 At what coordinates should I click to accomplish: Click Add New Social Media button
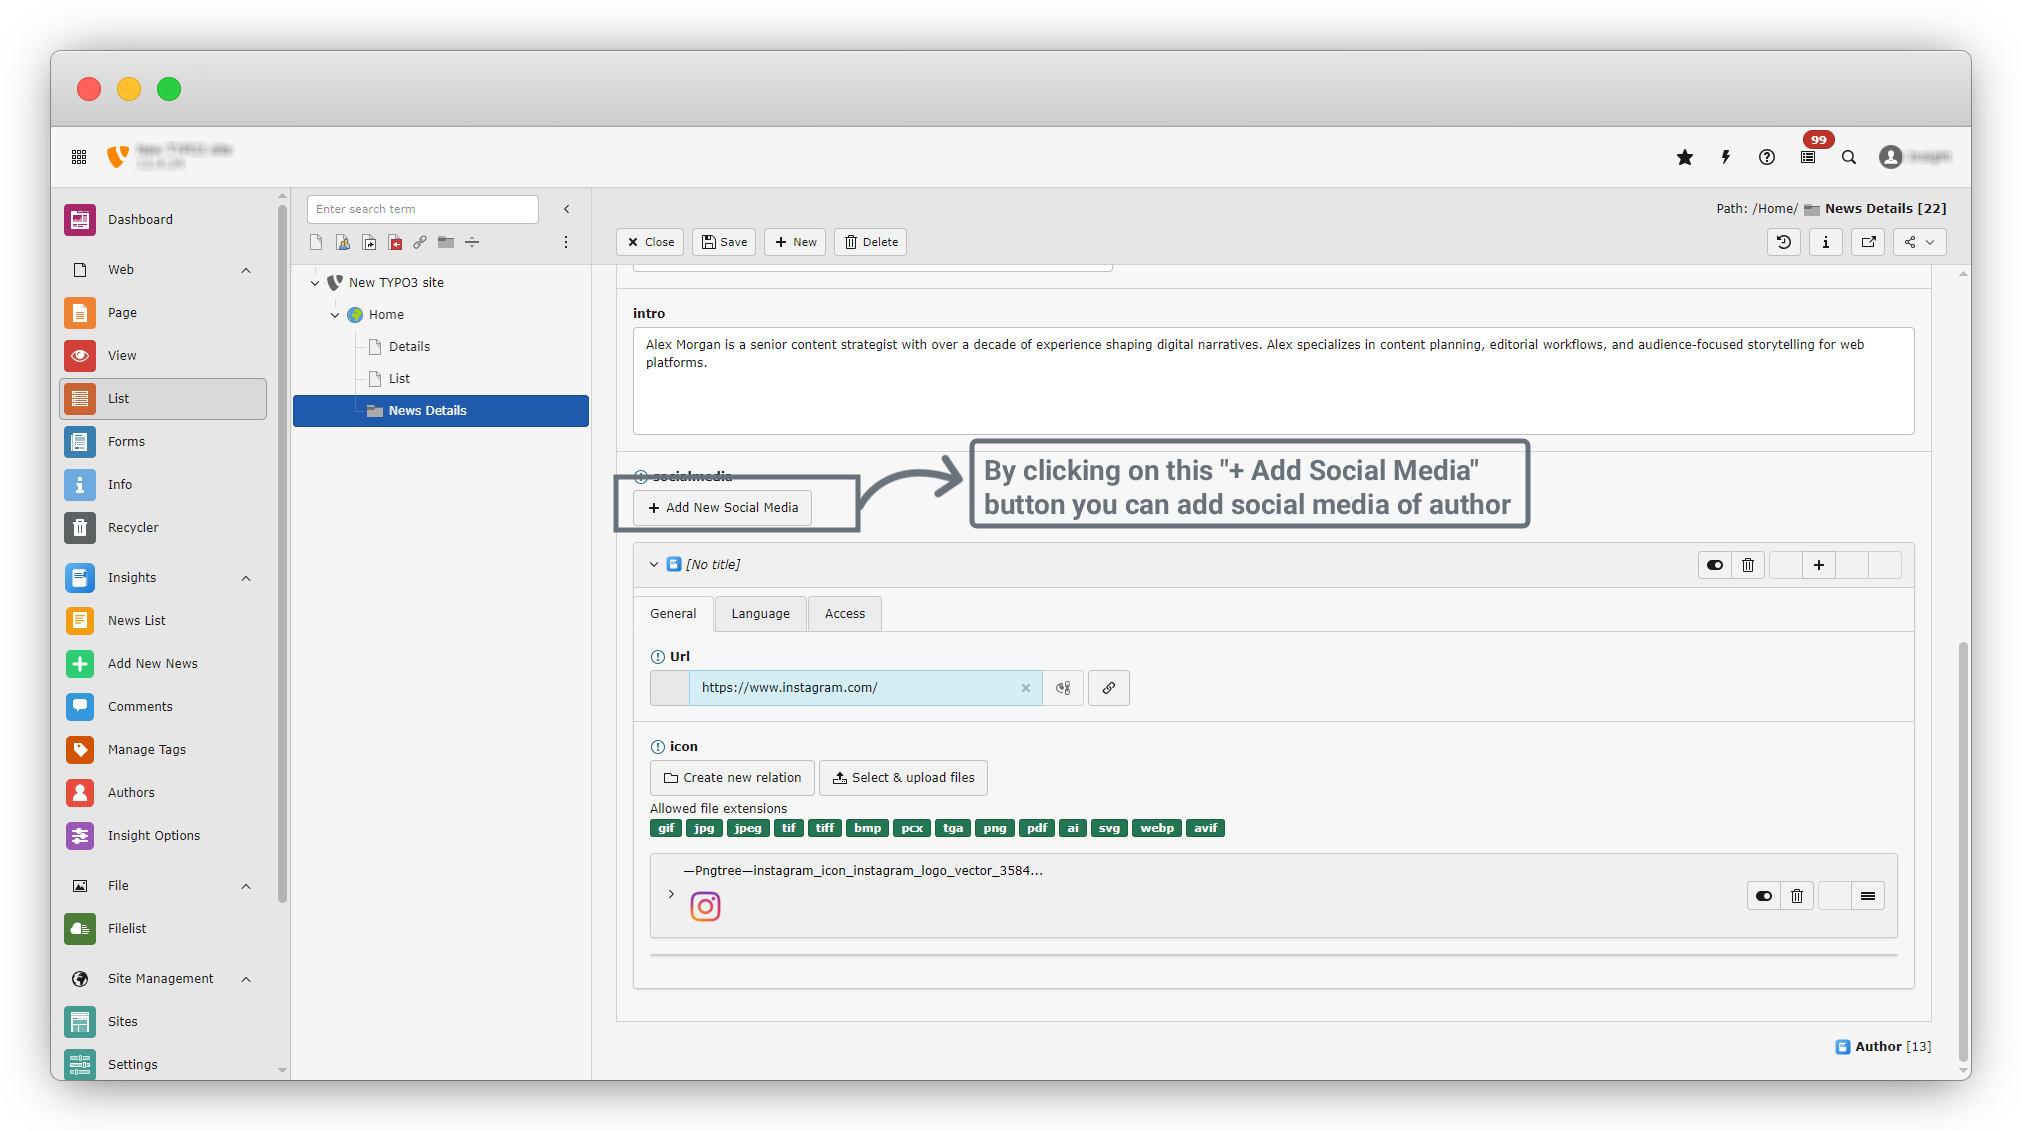click(723, 508)
